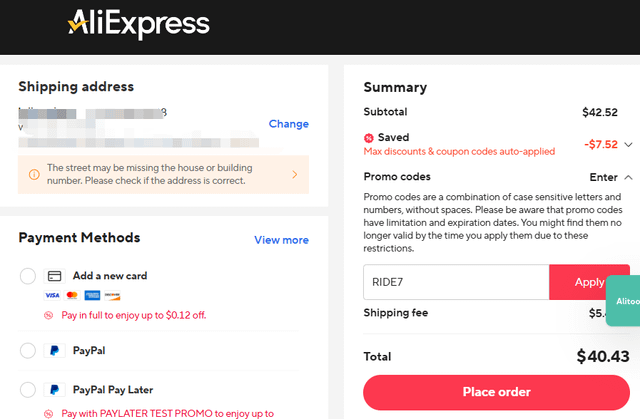Choose the PayPal Pay Later radio button
This screenshot has width=640, height=419.
[x=27, y=389]
